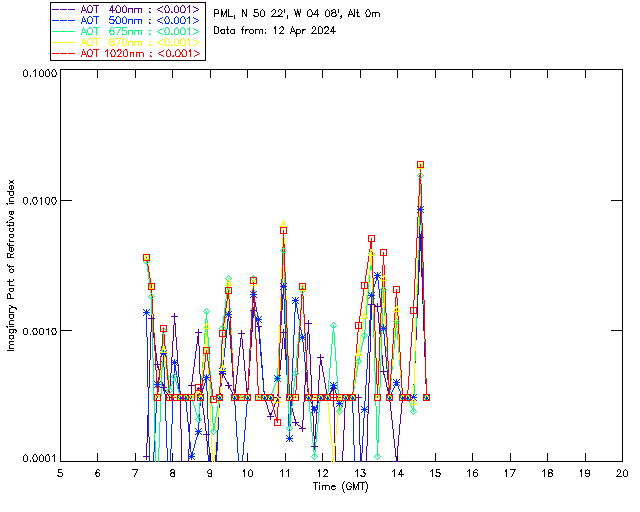The height and width of the screenshot is (512, 640).
Task: Click the 0.1000 y-axis tick label
Action: [x=39, y=73]
